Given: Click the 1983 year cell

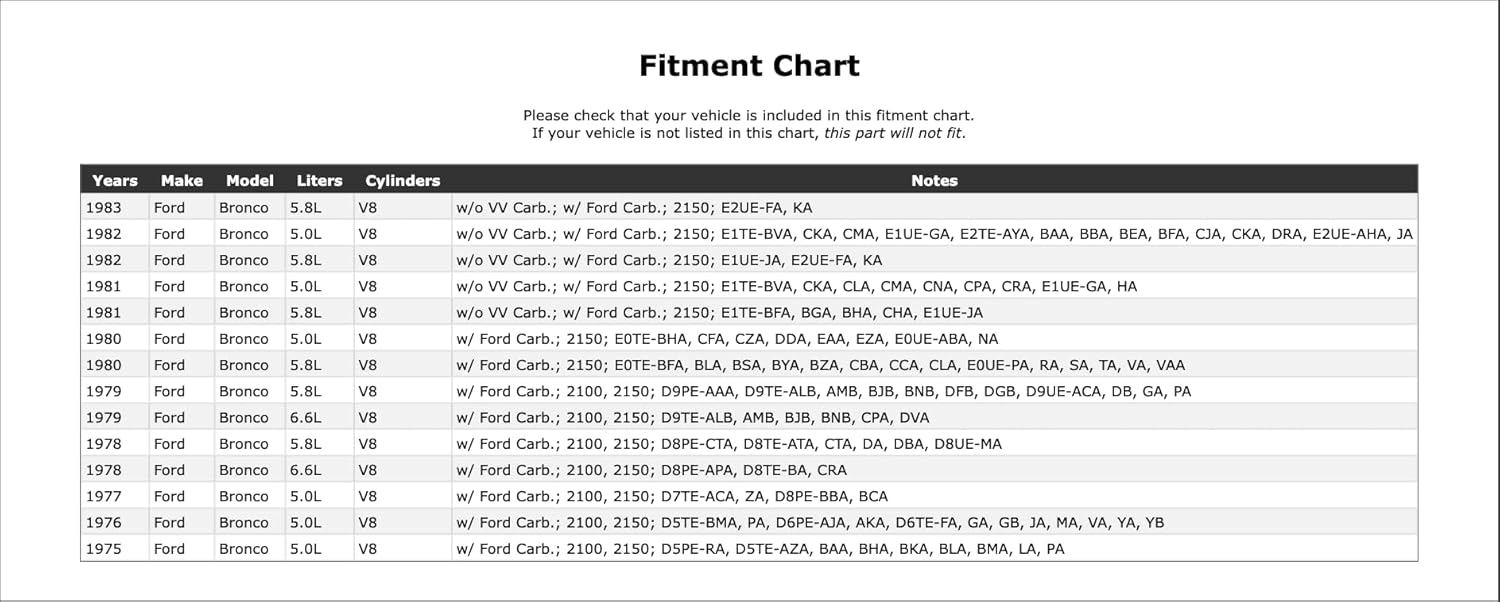Looking at the screenshot, I should pos(104,208).
